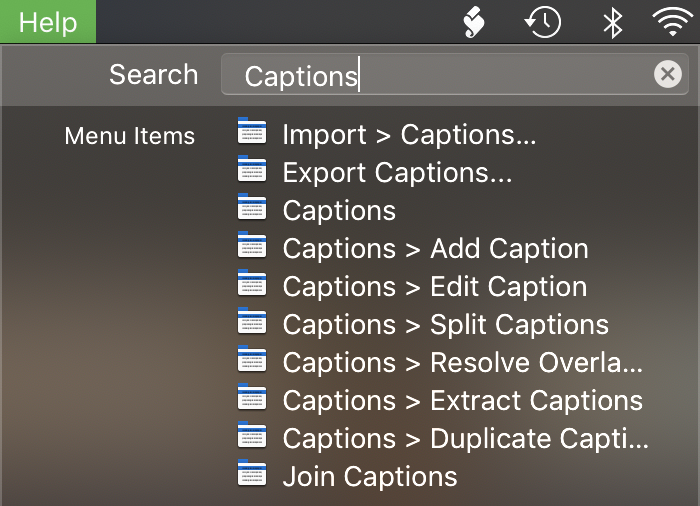Click the stylized S app menu bar icon
The height and width of the screenshot is (506, 700).
click(473, 22)
